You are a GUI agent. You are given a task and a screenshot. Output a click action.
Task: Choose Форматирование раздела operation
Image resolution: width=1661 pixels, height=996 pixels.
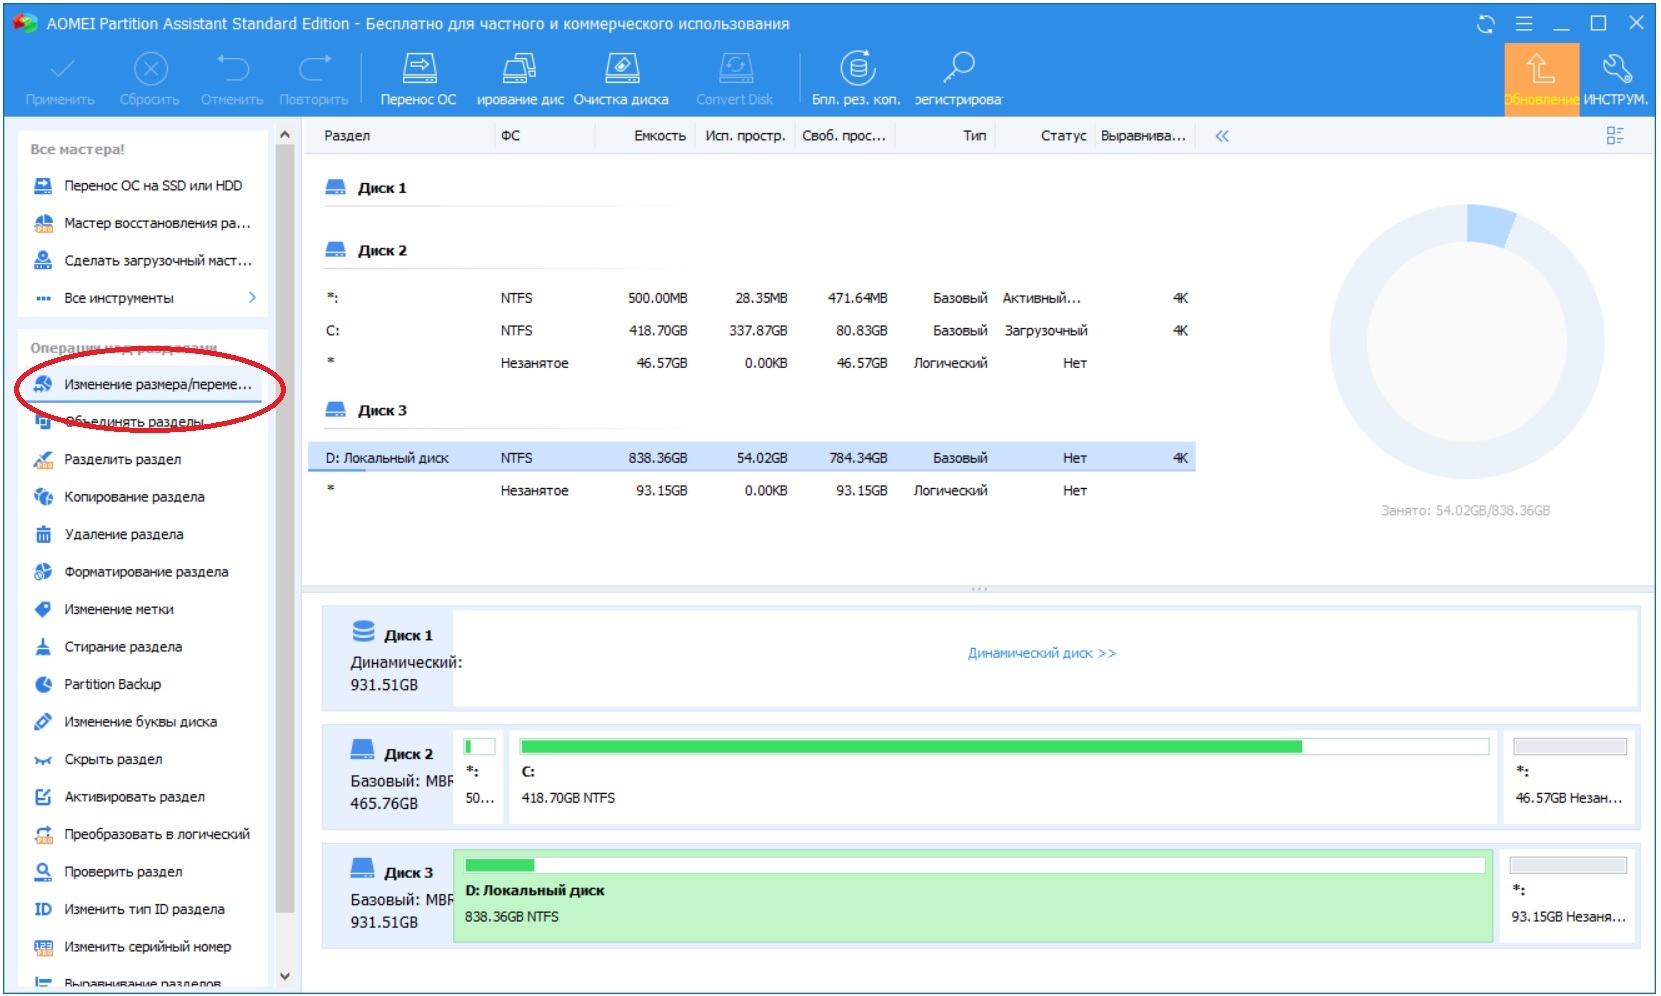pyautogui.click(x=146, y=572)
